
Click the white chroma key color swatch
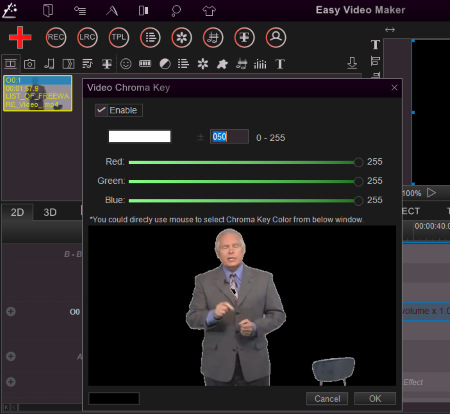click(x=139, y=136)
